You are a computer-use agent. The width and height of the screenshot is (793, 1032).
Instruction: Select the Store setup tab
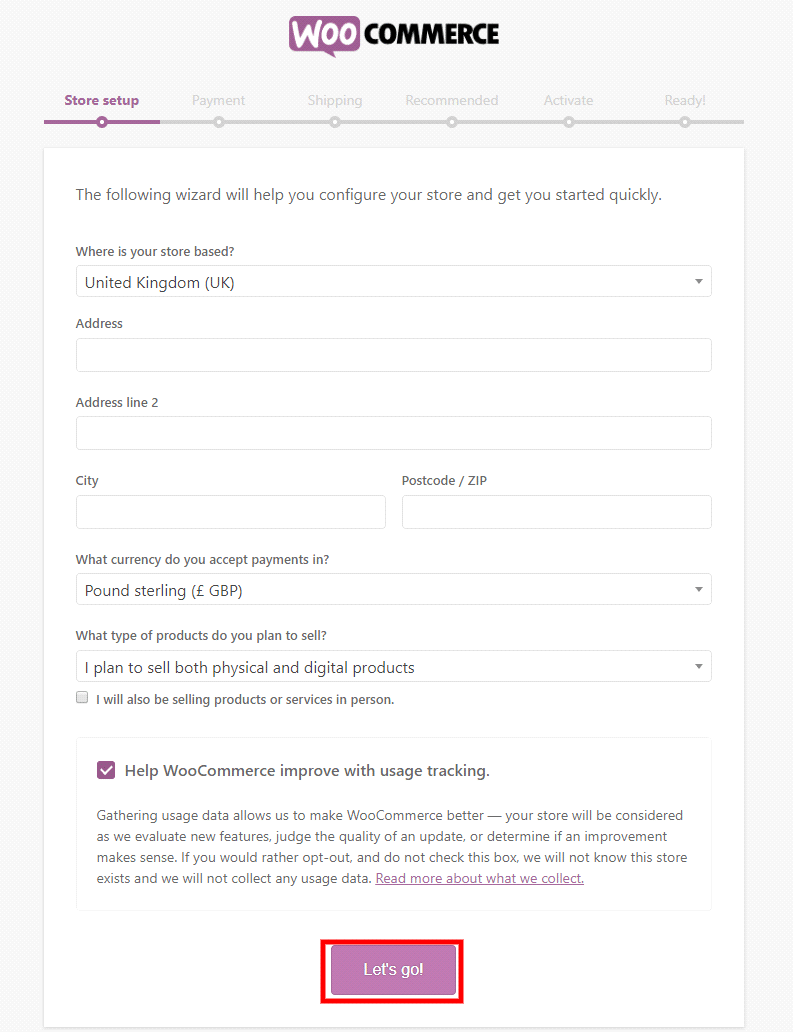101,100
